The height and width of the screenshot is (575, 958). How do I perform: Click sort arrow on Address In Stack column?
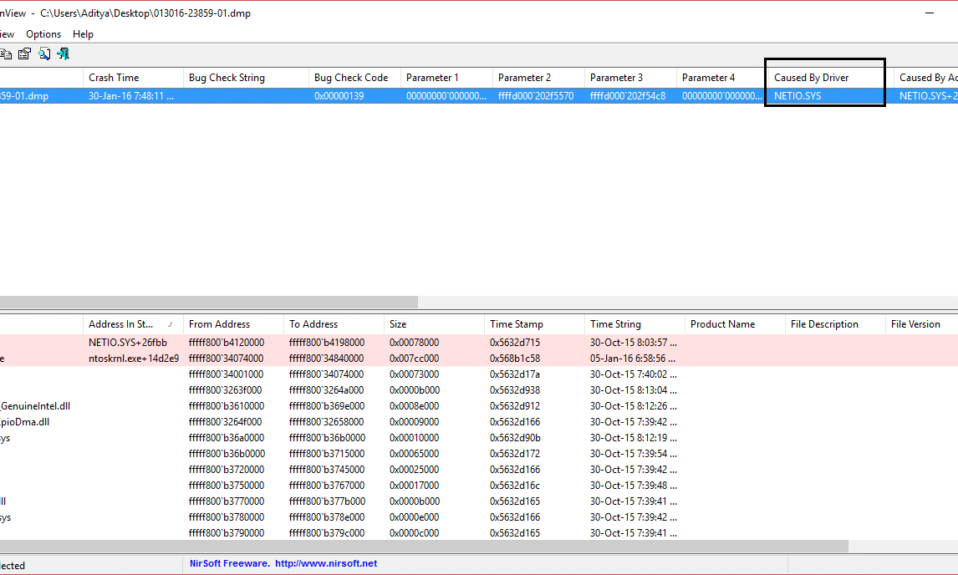click(169, 324)
